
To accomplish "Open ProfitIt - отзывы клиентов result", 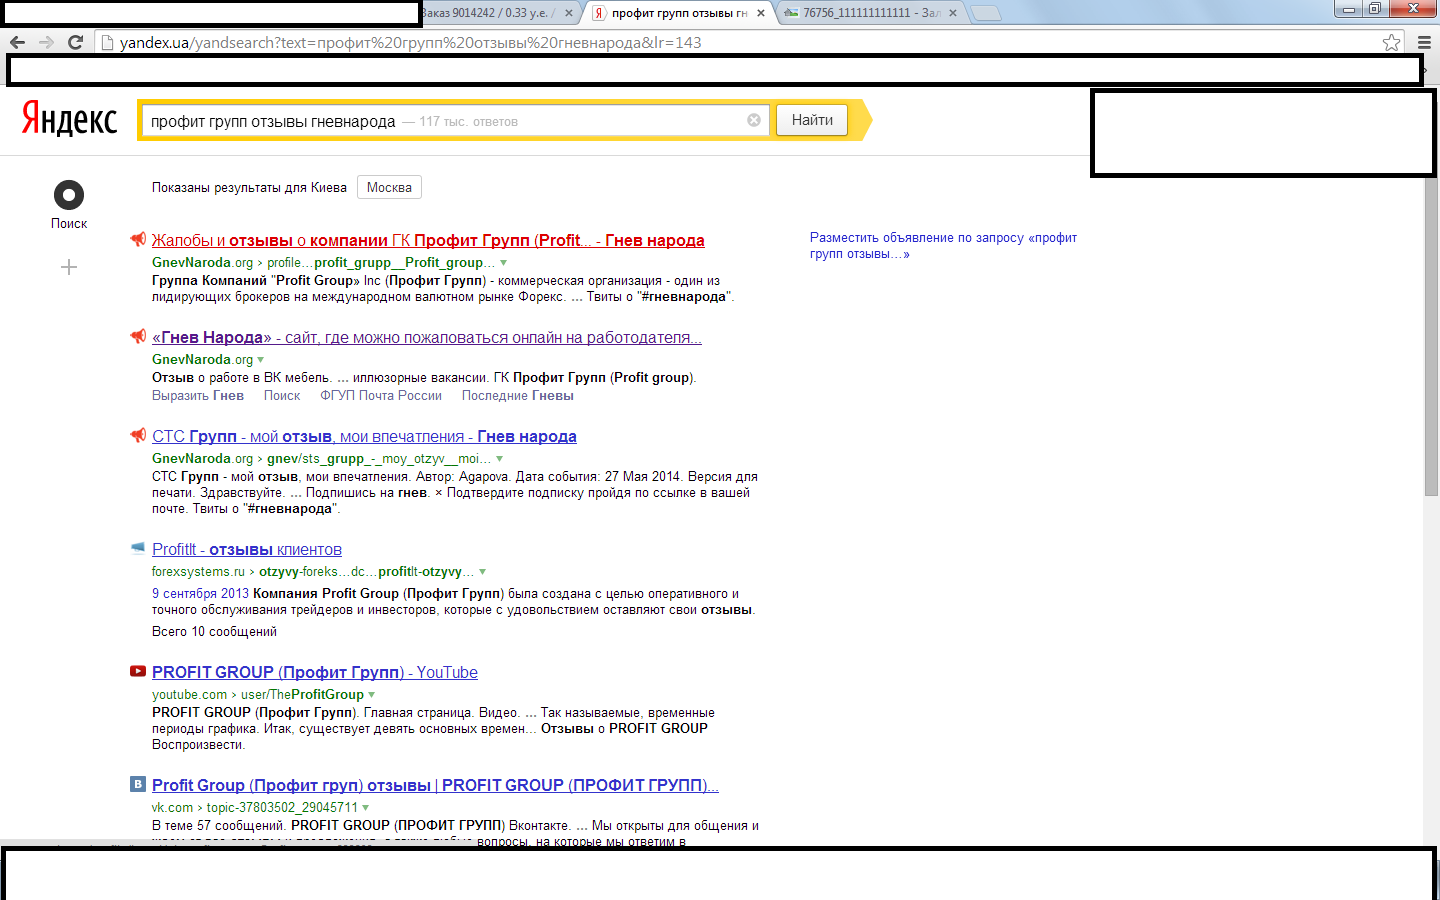I will pyautogui.click(x=247, y=549).
